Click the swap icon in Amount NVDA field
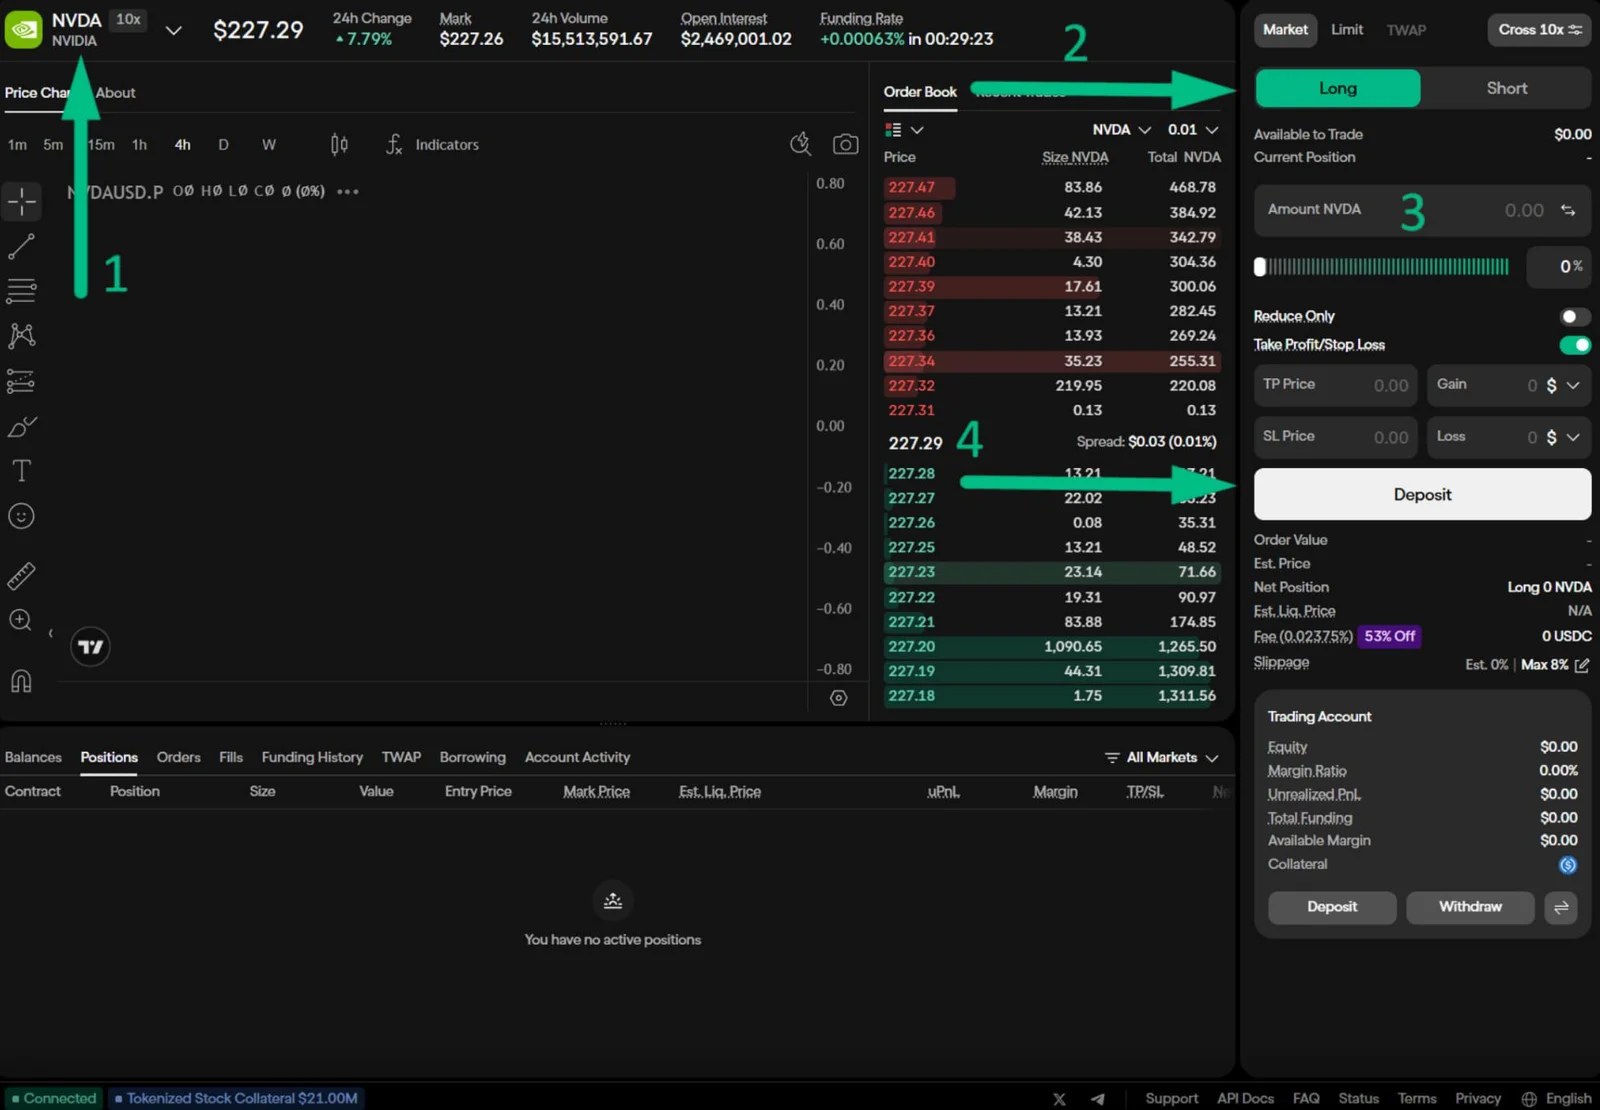 coord(1568,210)
